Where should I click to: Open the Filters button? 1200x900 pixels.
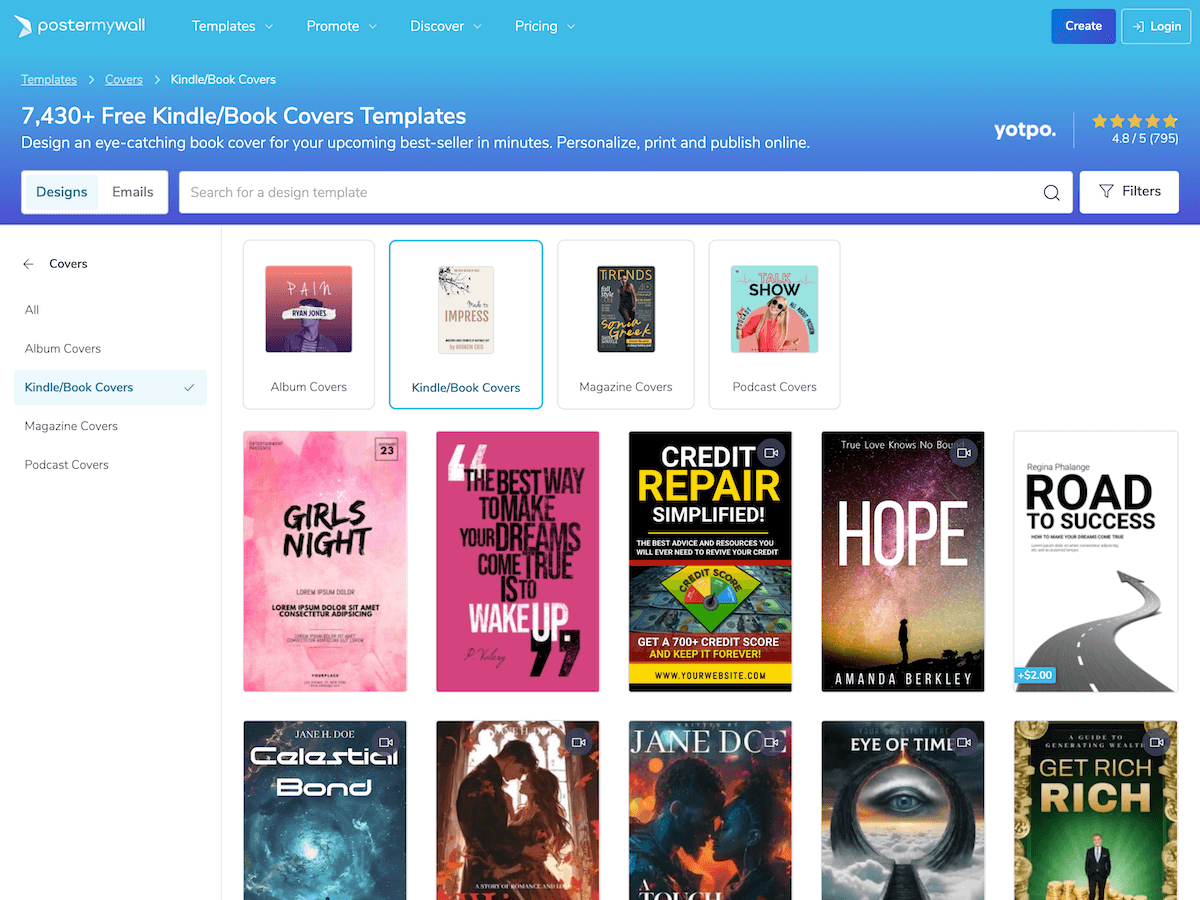[1129, 192]
